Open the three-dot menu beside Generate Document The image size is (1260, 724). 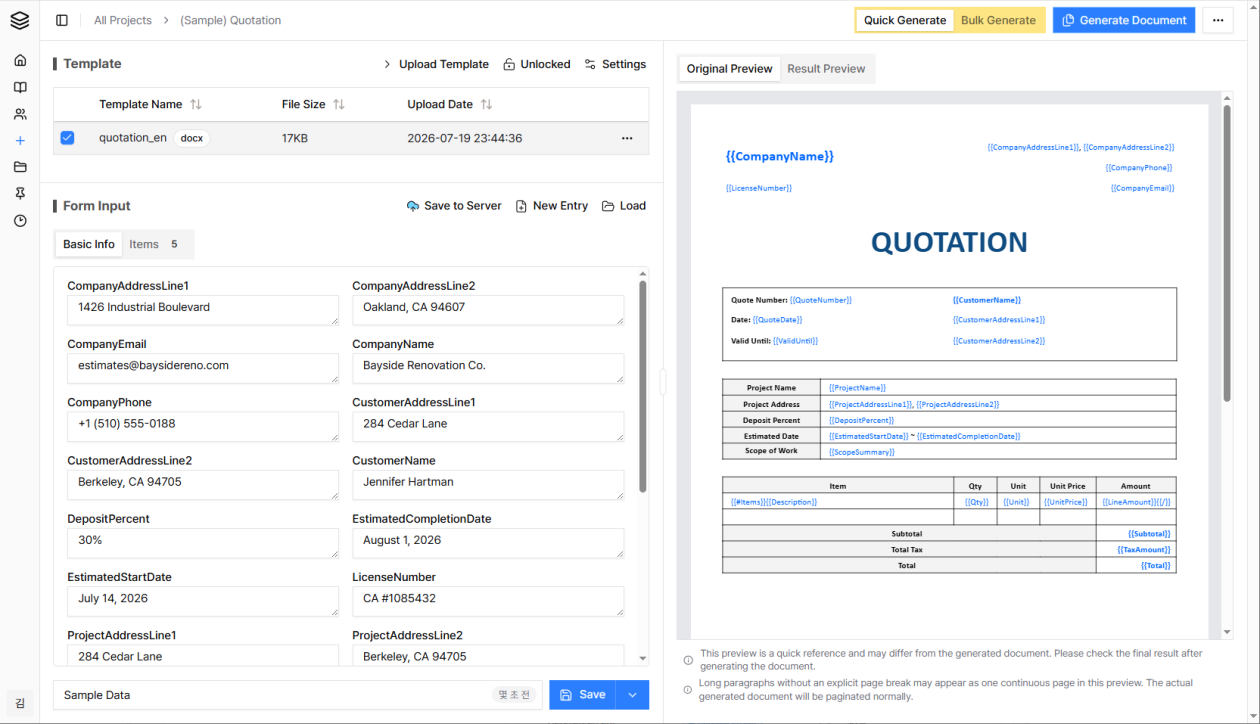(1217, 20)
